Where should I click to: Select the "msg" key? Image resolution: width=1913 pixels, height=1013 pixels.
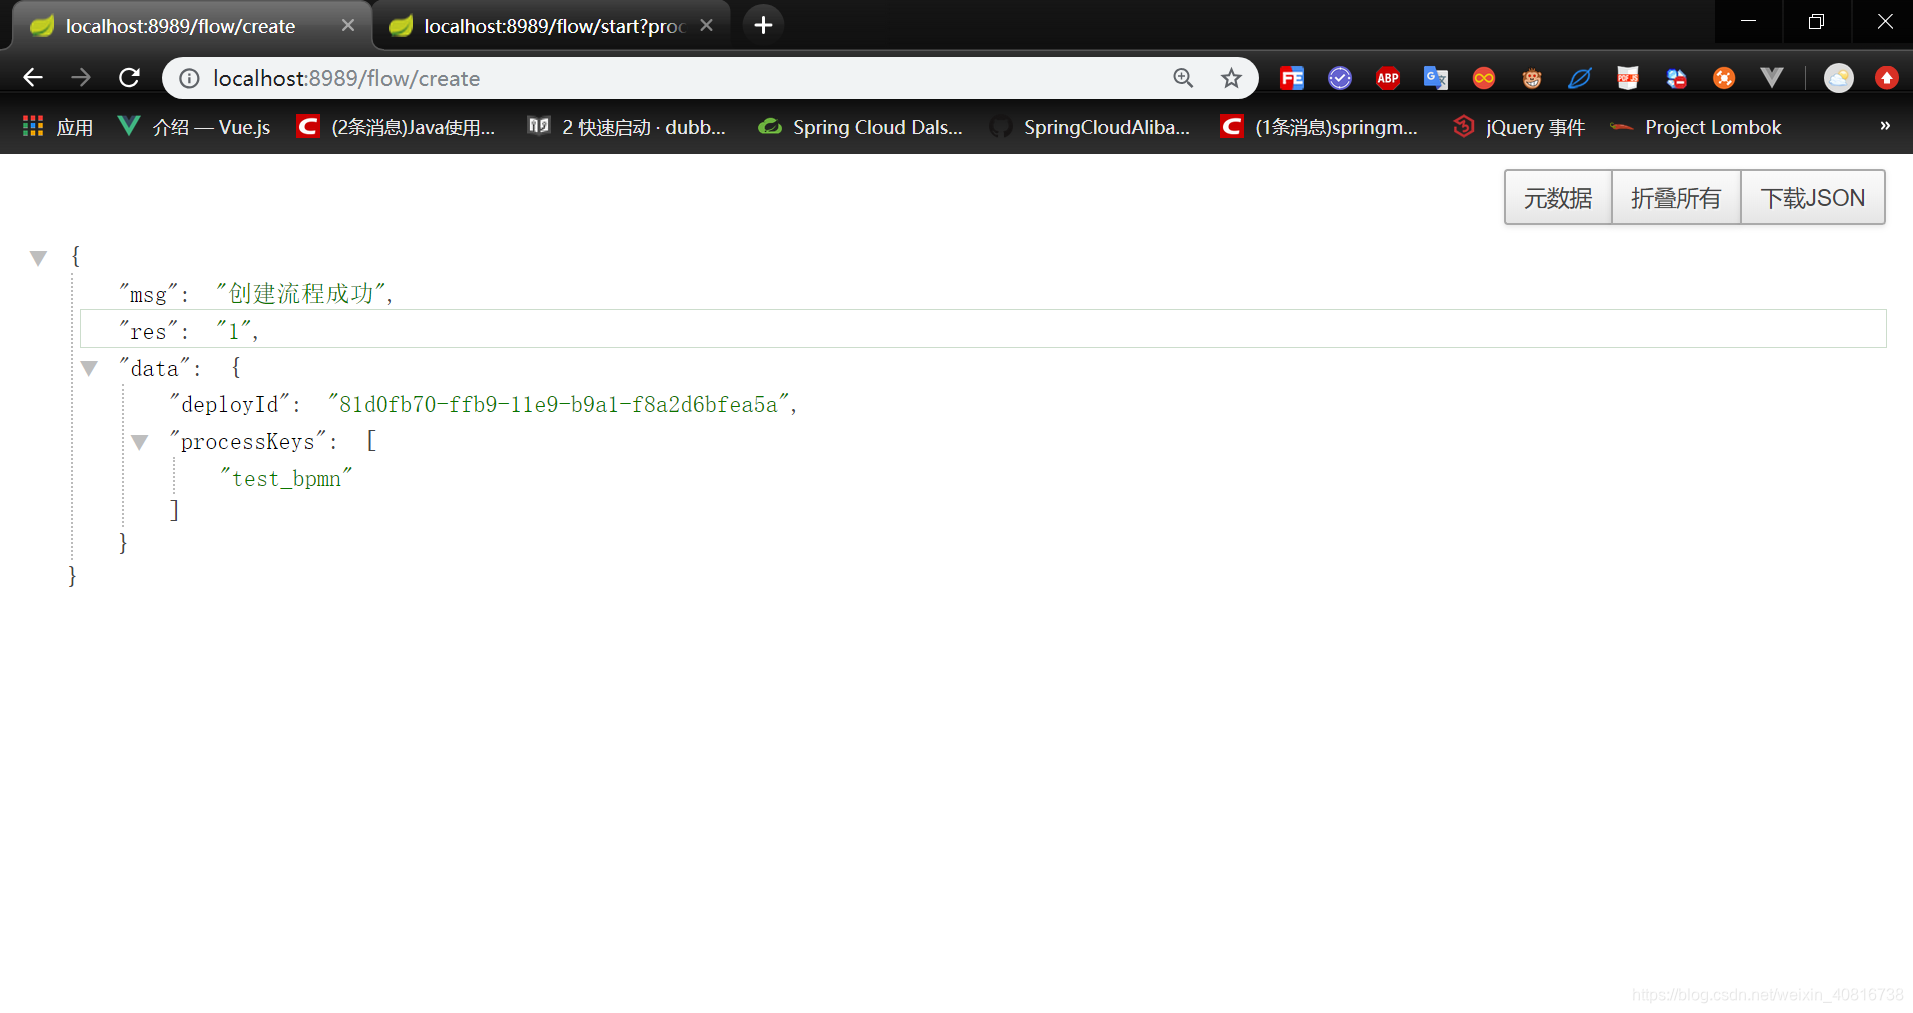pyautogui.click(x=148, y=294)
